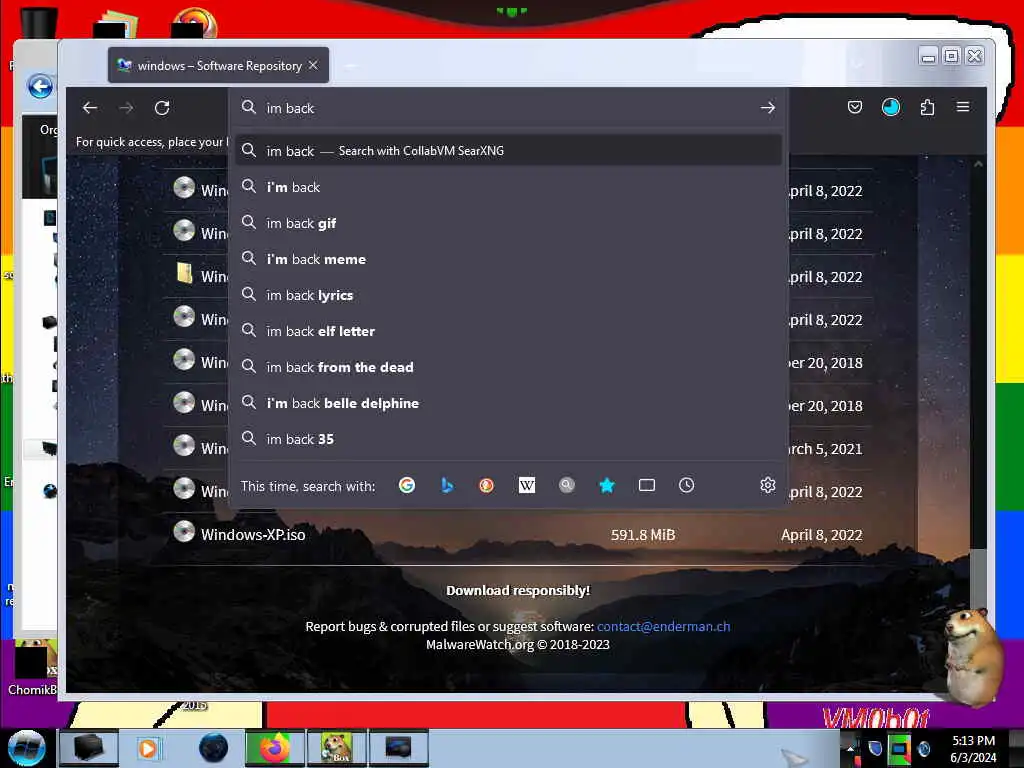Screen dimensions: 1024x768
Task: Click the shield icon in system tray
Action: pyautogui.click(x=875, y=748)
